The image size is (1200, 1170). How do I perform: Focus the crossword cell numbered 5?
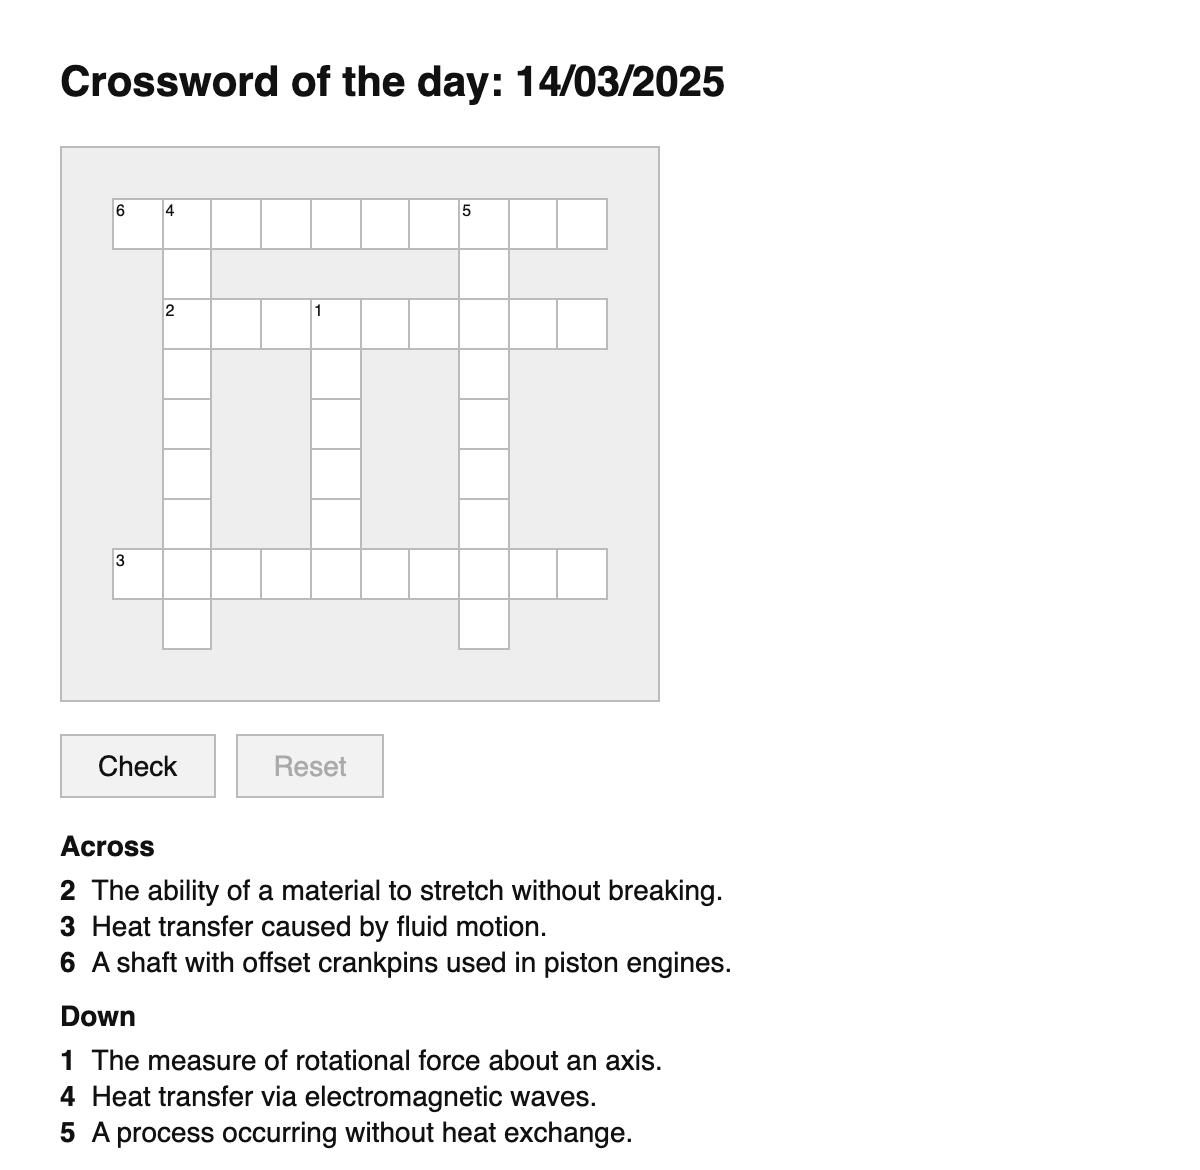coord(484,224)
